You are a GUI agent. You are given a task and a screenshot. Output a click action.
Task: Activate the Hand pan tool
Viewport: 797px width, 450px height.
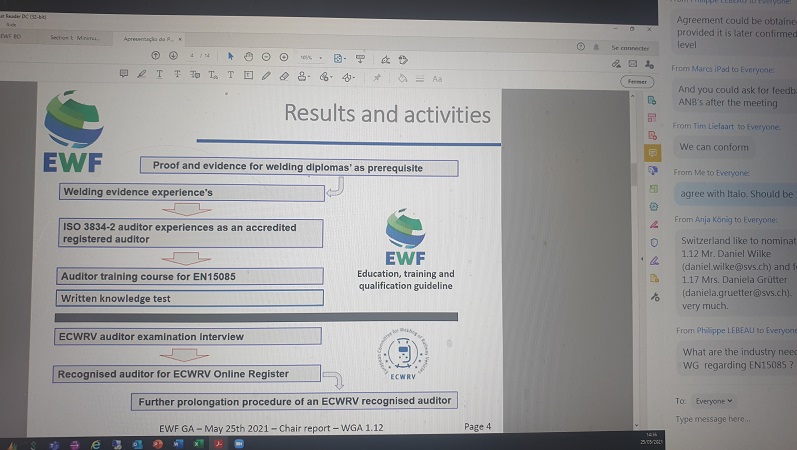pos(248,56)
